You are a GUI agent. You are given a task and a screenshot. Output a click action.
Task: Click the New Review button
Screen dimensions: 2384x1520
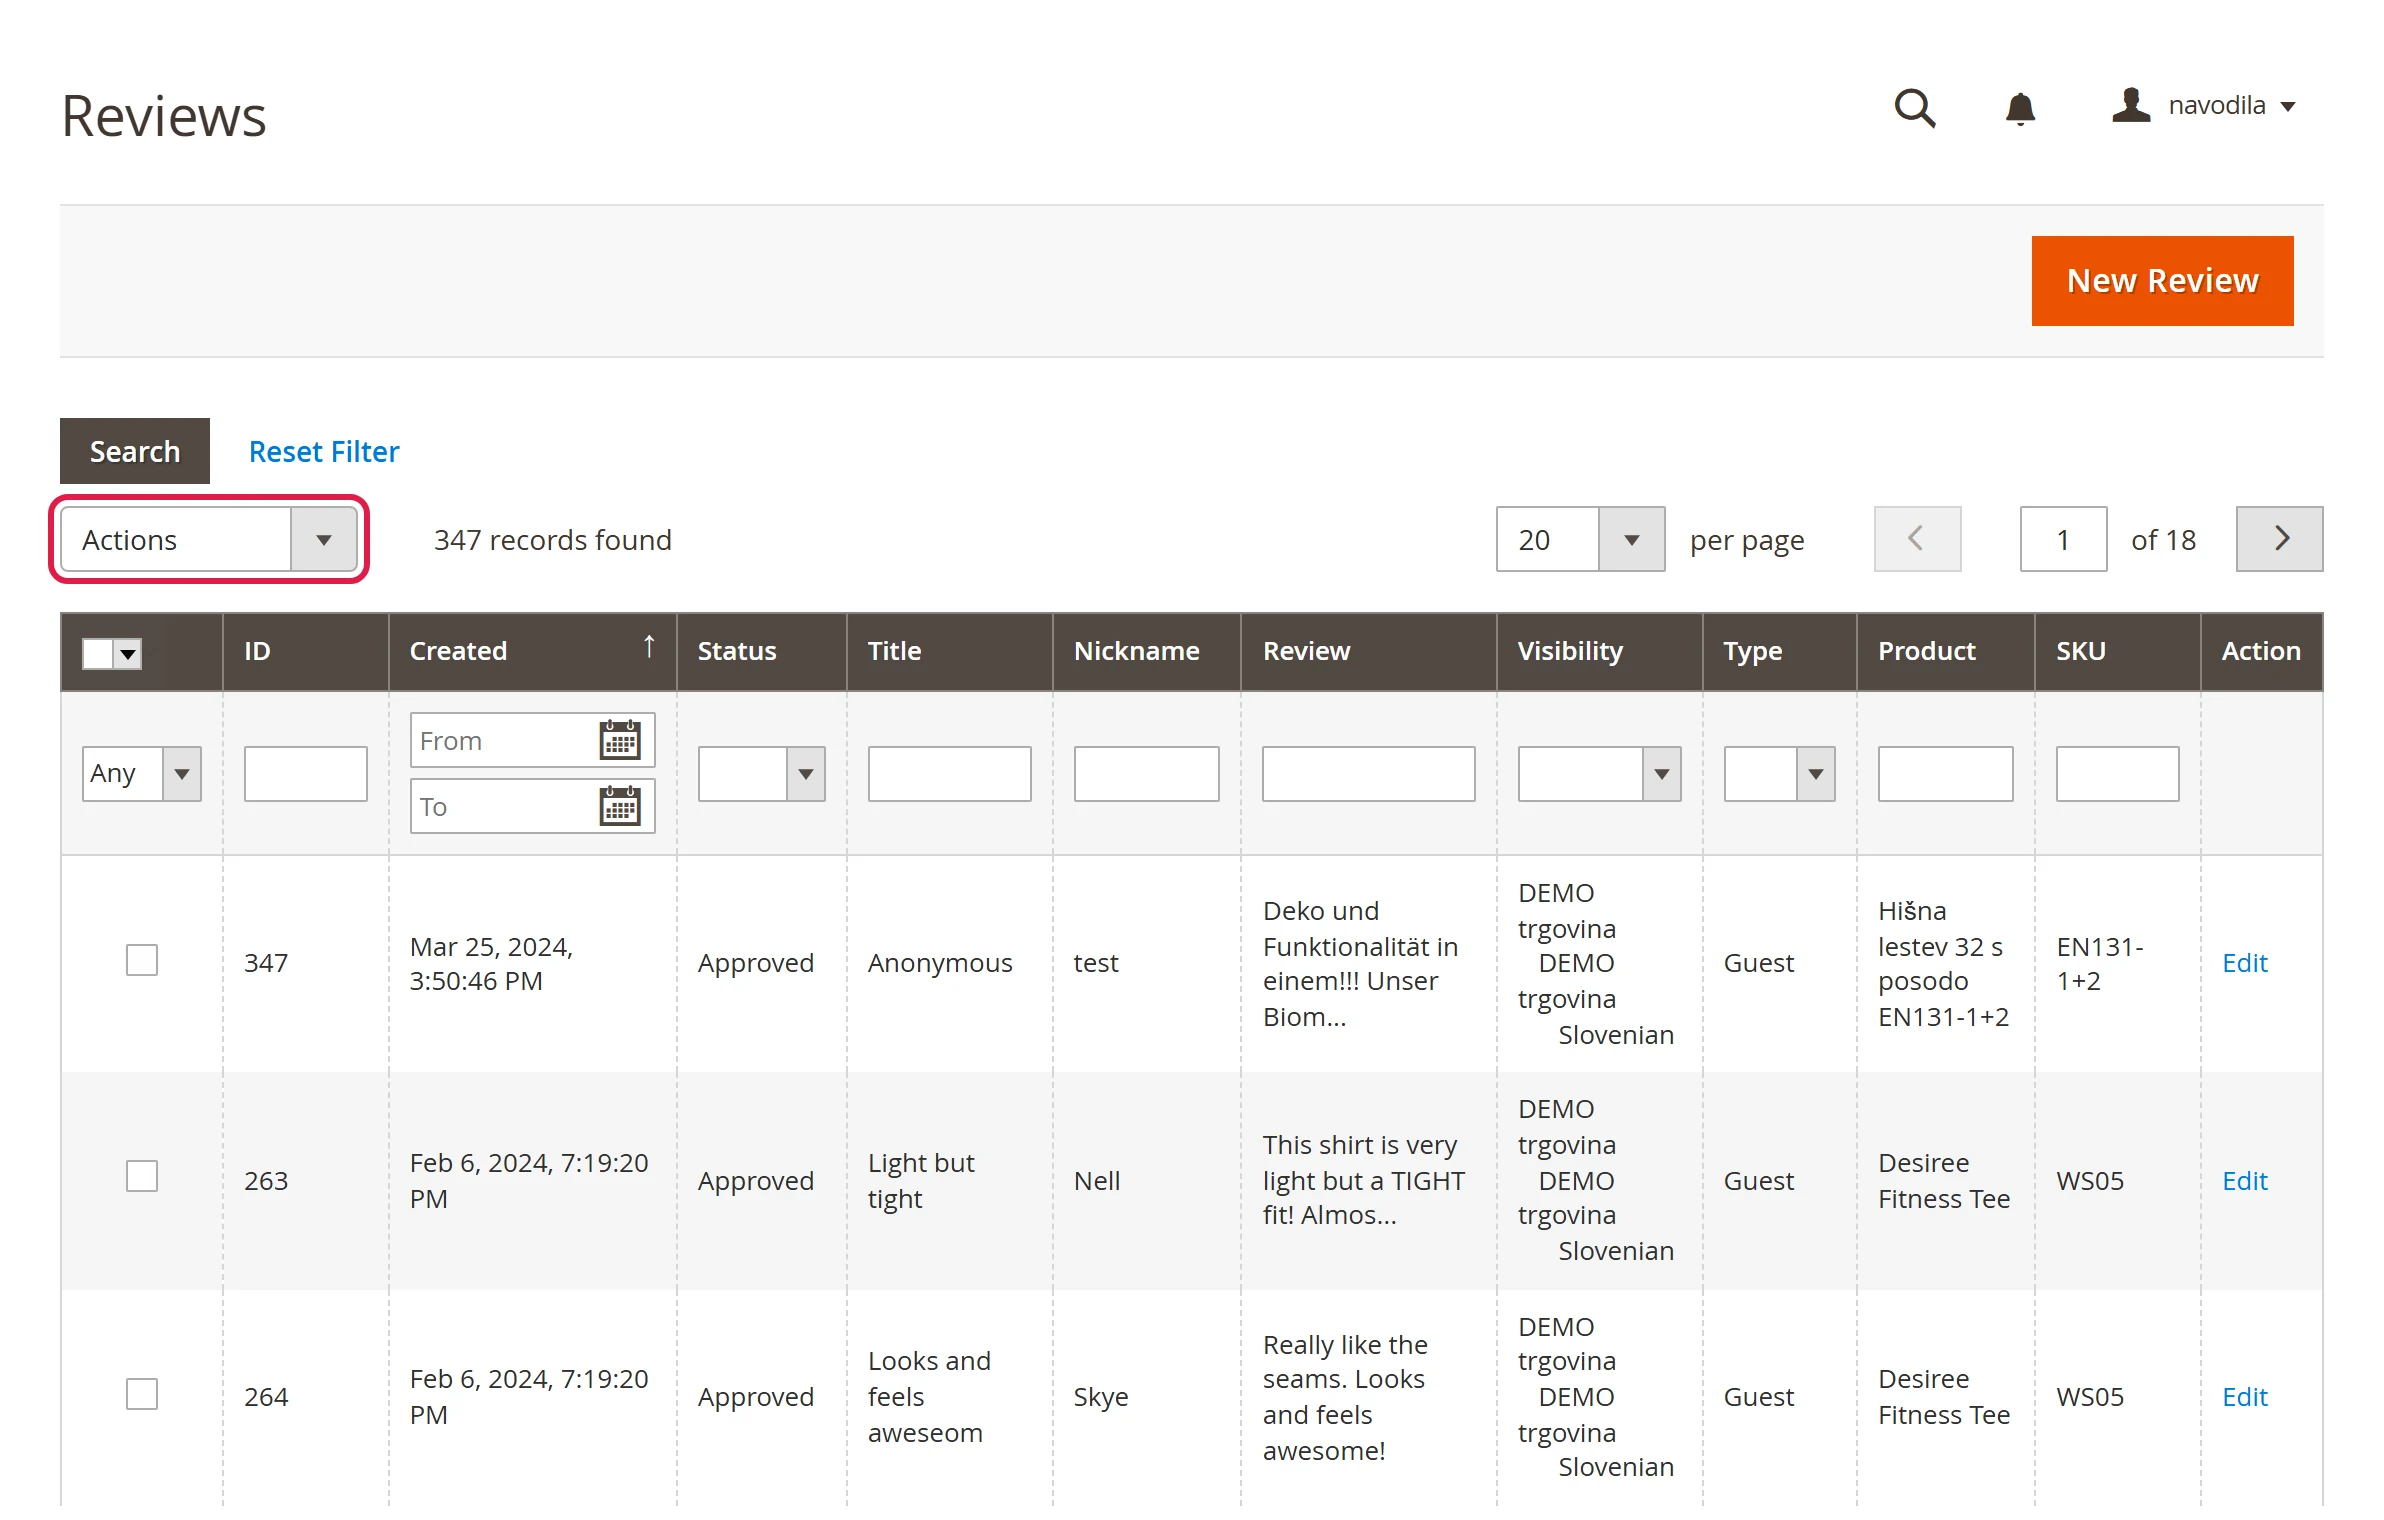(x=2162, y=281)
